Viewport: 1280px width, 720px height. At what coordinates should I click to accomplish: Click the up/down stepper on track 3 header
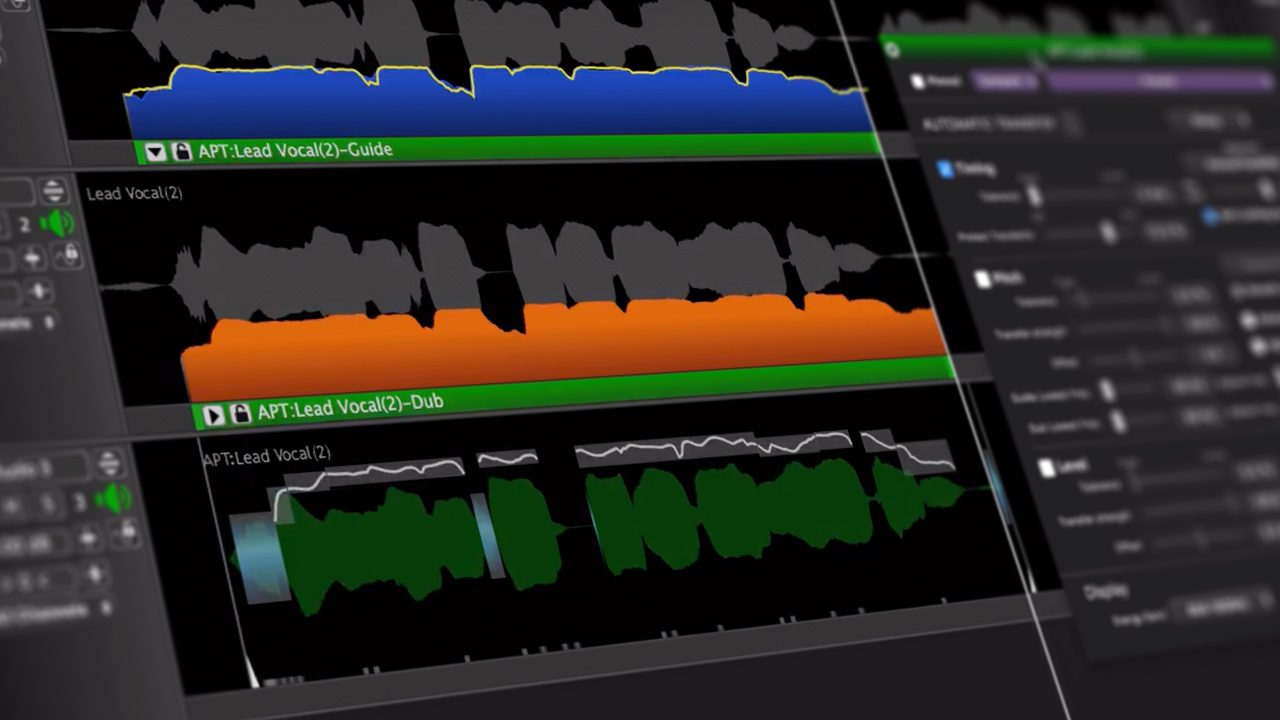108,463
